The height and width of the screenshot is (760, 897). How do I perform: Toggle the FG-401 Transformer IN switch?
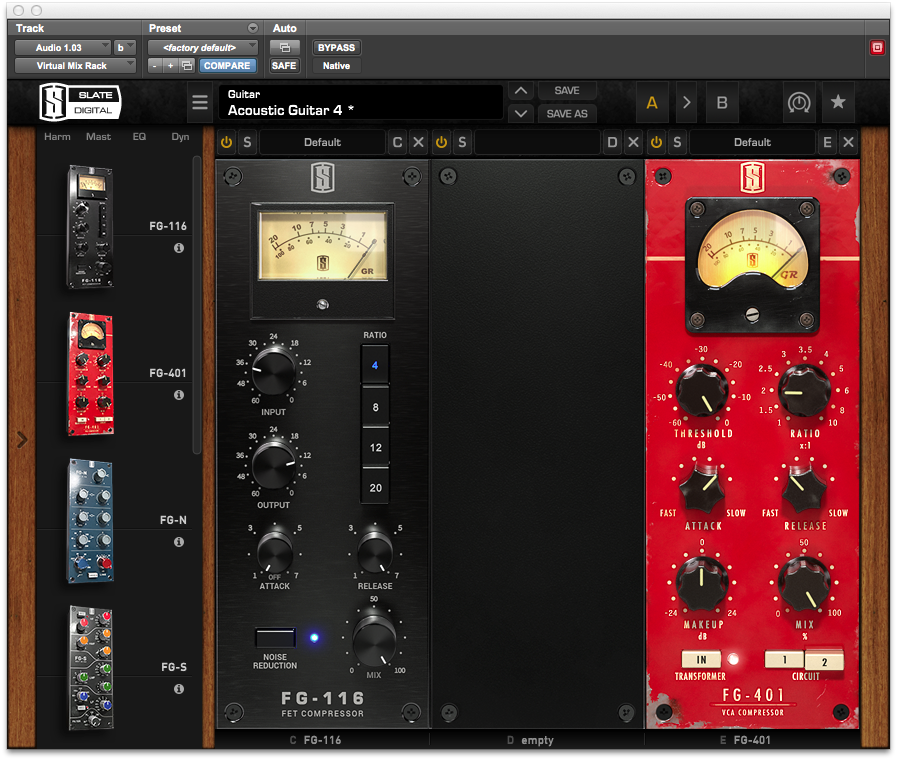(x=701, y=659)
